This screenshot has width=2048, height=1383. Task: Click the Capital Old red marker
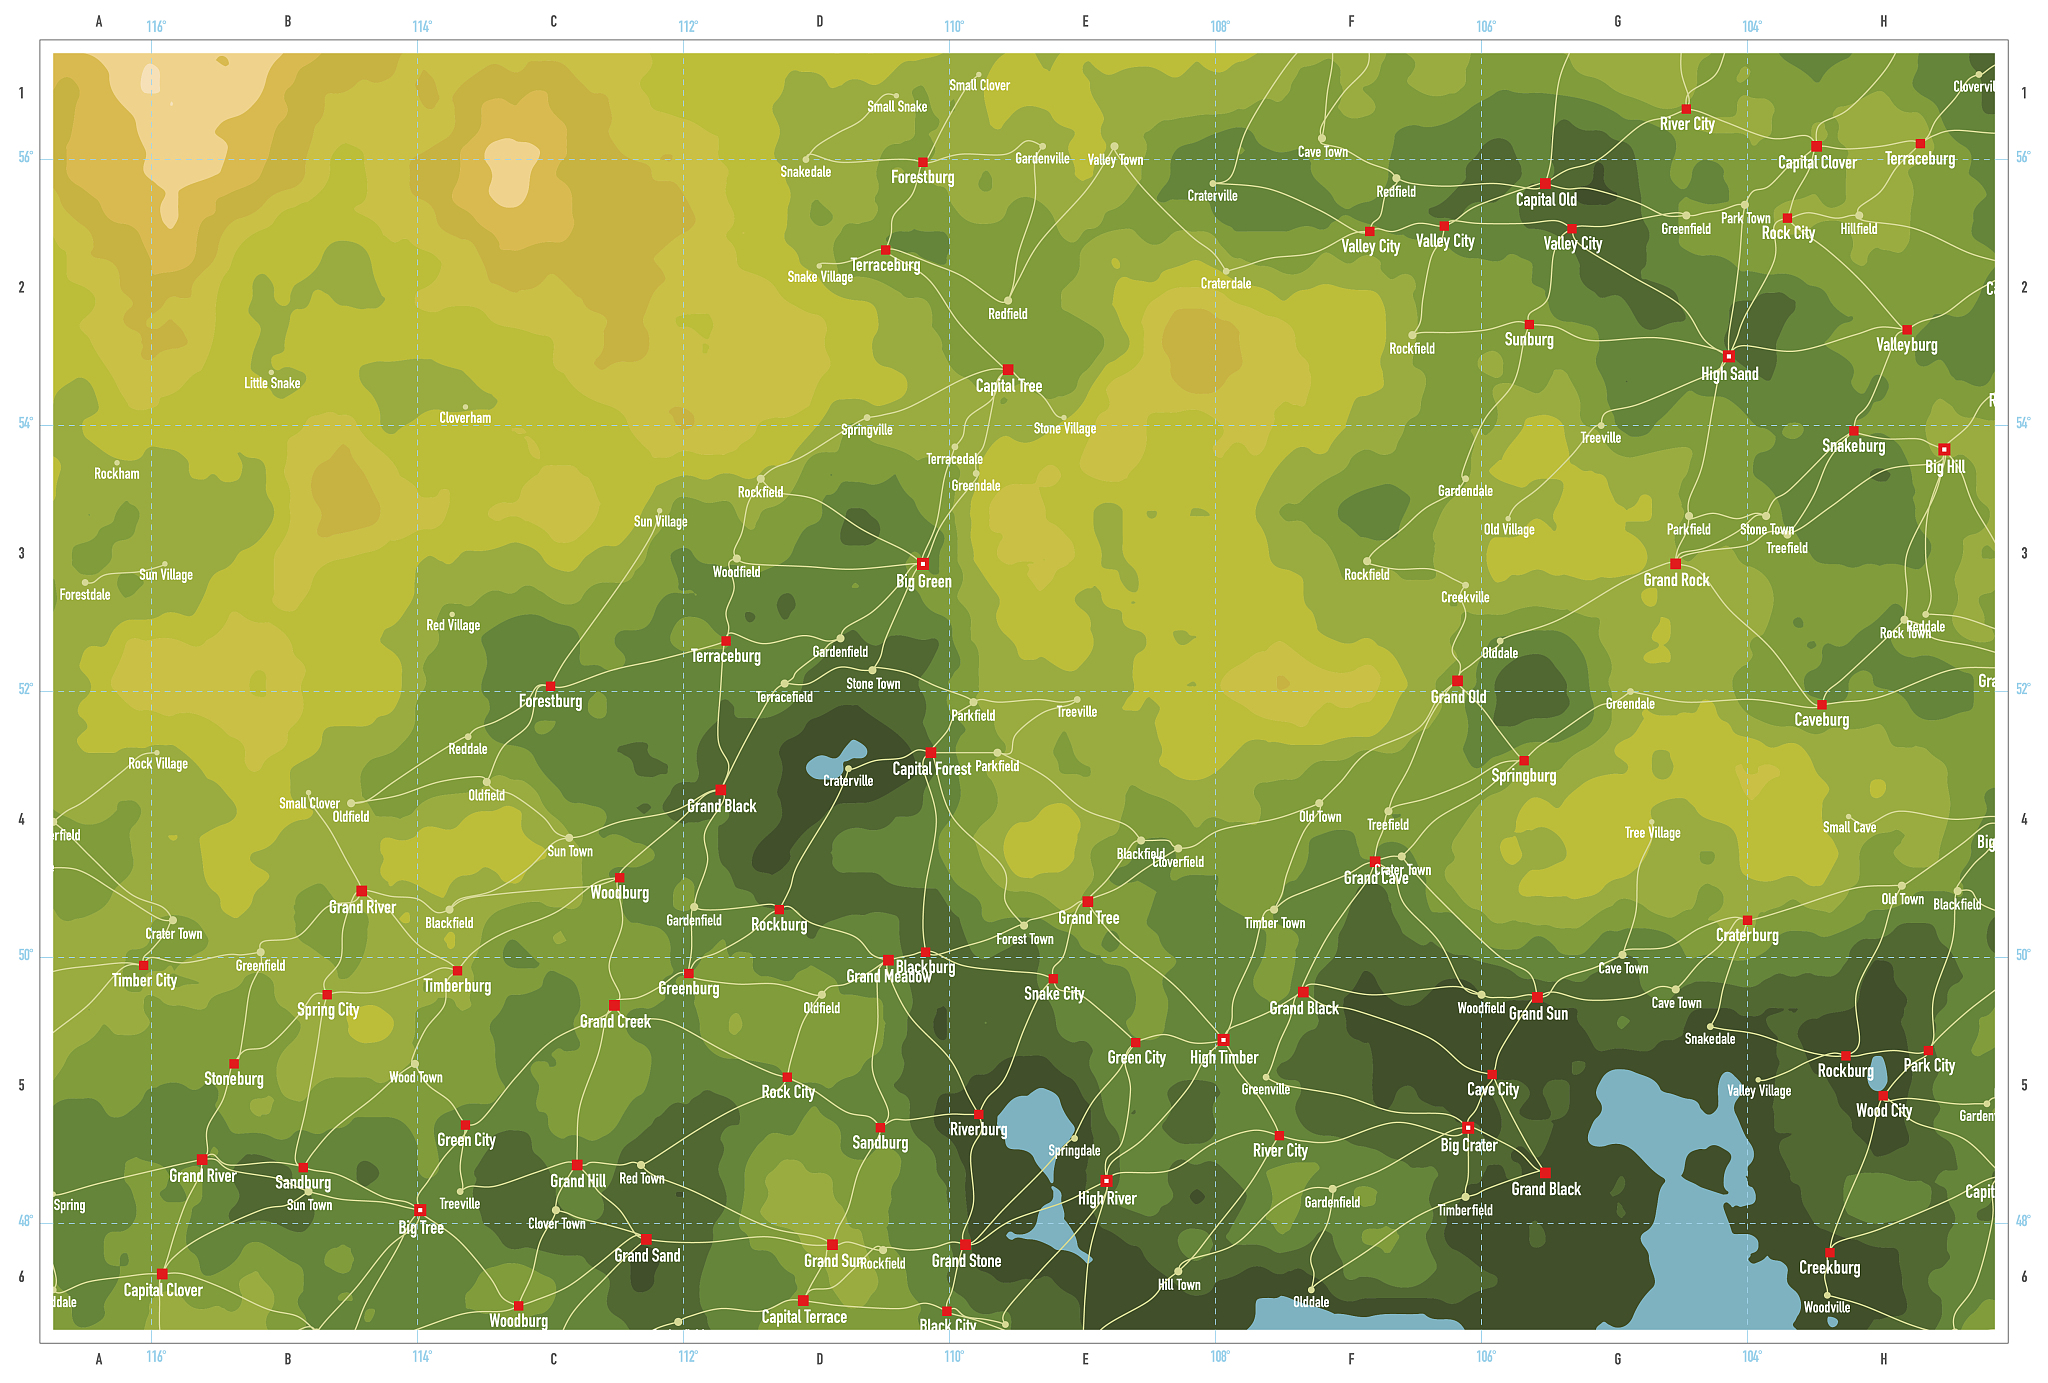[x=1545, y=184]
